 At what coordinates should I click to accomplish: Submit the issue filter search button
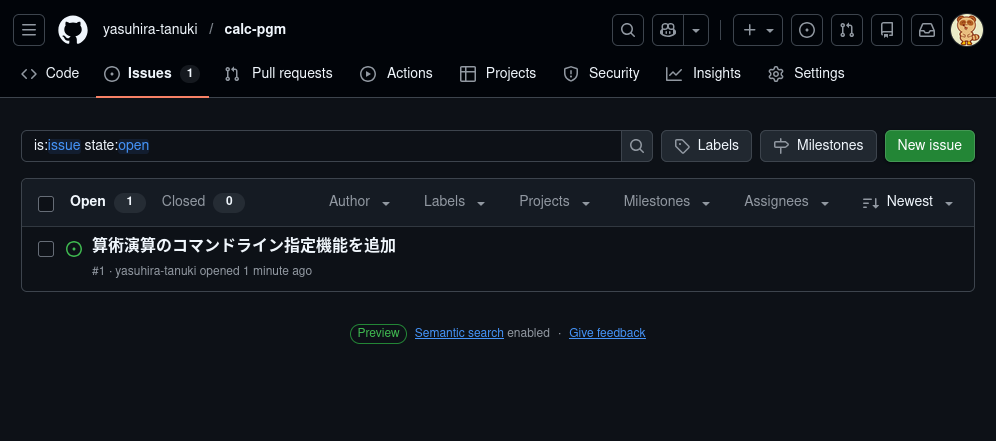coord(637,146)
